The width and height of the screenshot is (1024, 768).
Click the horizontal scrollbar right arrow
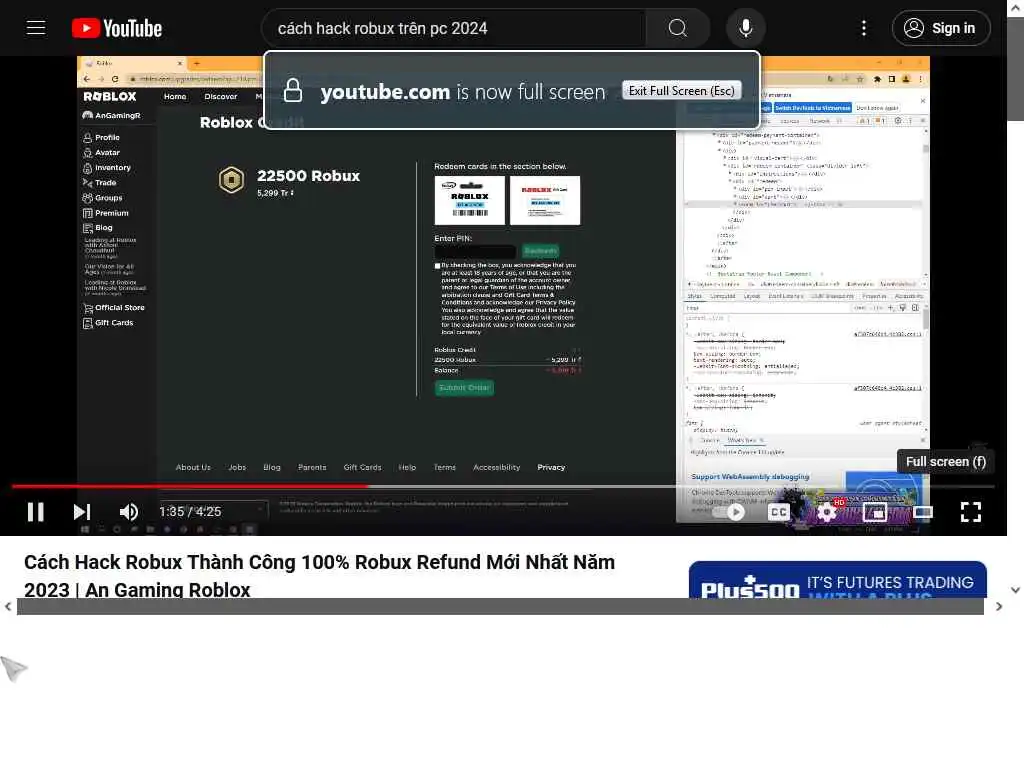pyautogui.click(x=999, y=607)
